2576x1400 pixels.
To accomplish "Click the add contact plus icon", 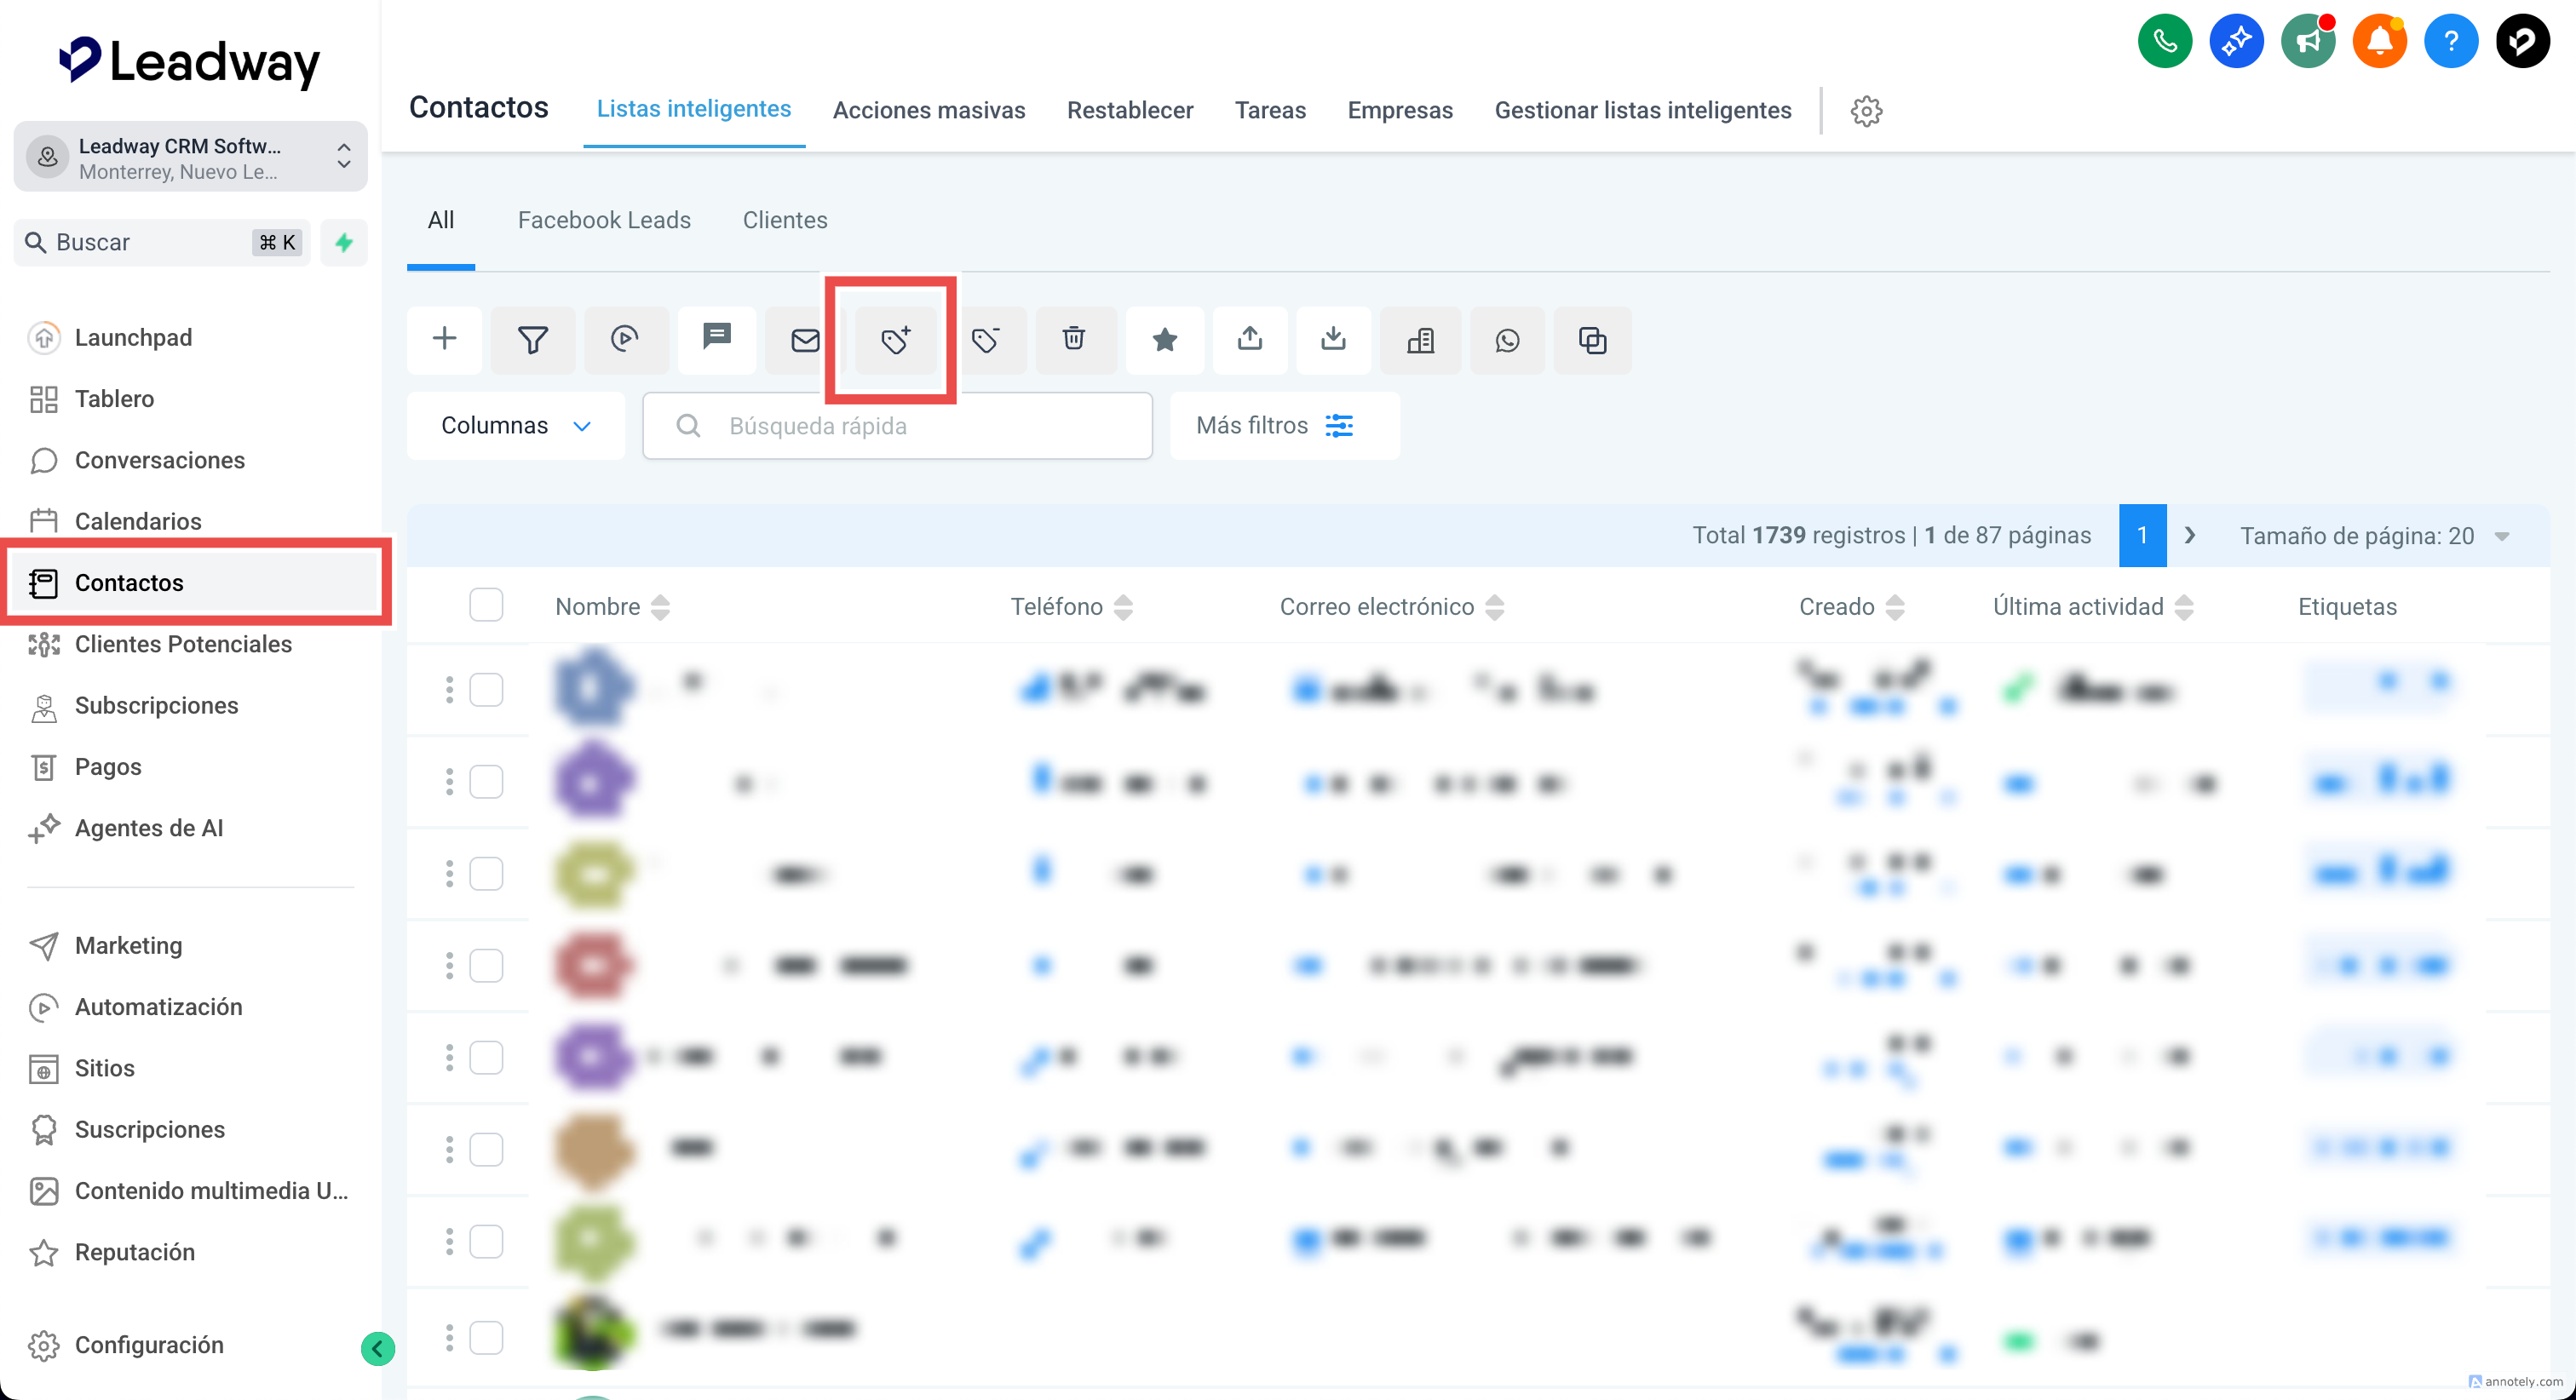I will [444, 339].
